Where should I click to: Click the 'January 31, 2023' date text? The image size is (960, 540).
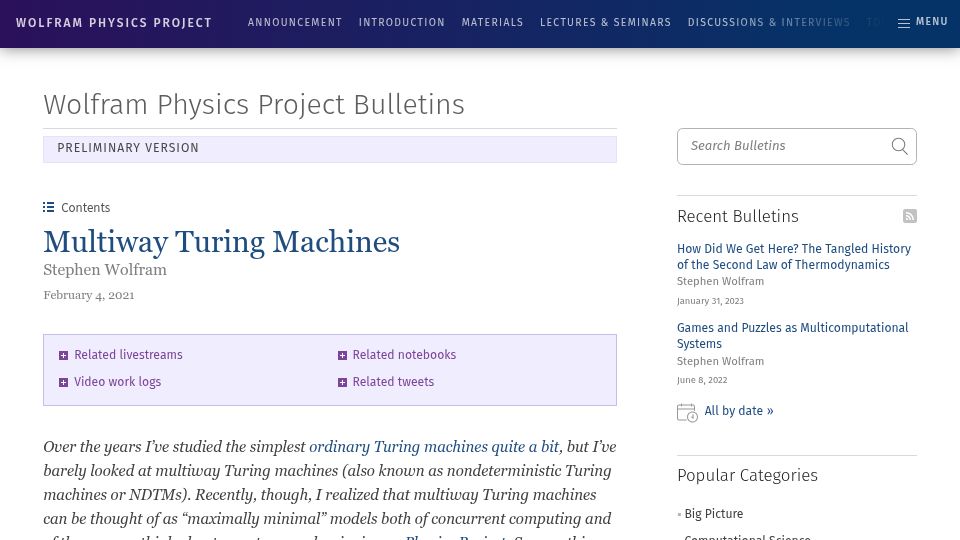pos(710,301)
